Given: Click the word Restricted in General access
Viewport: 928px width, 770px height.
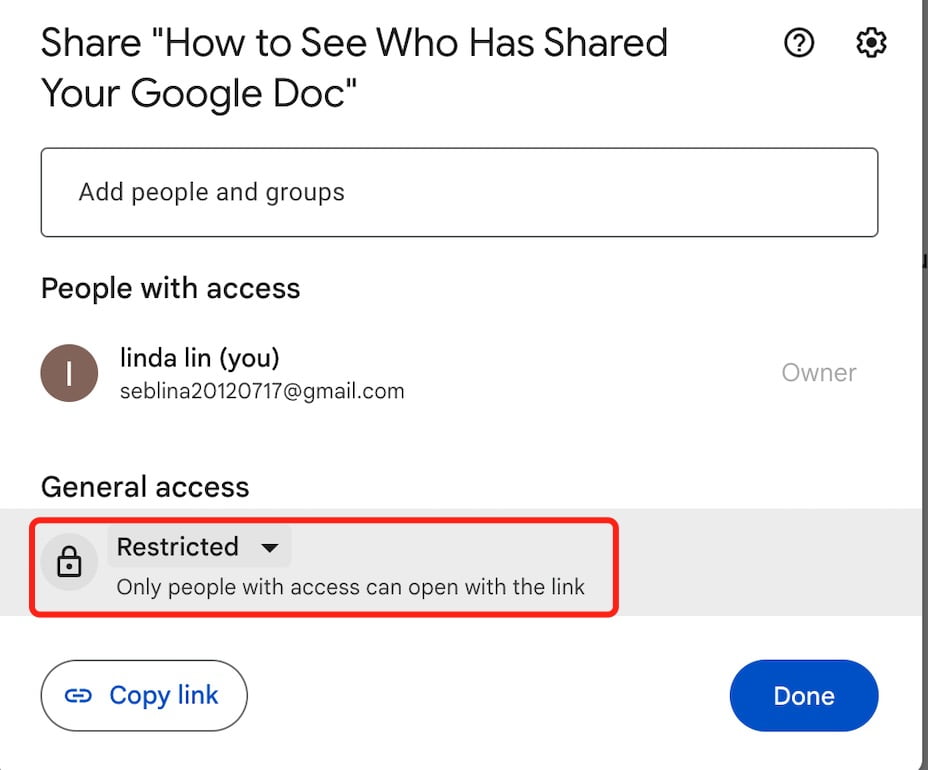Looking at the screenshot, I should point(178,546).
